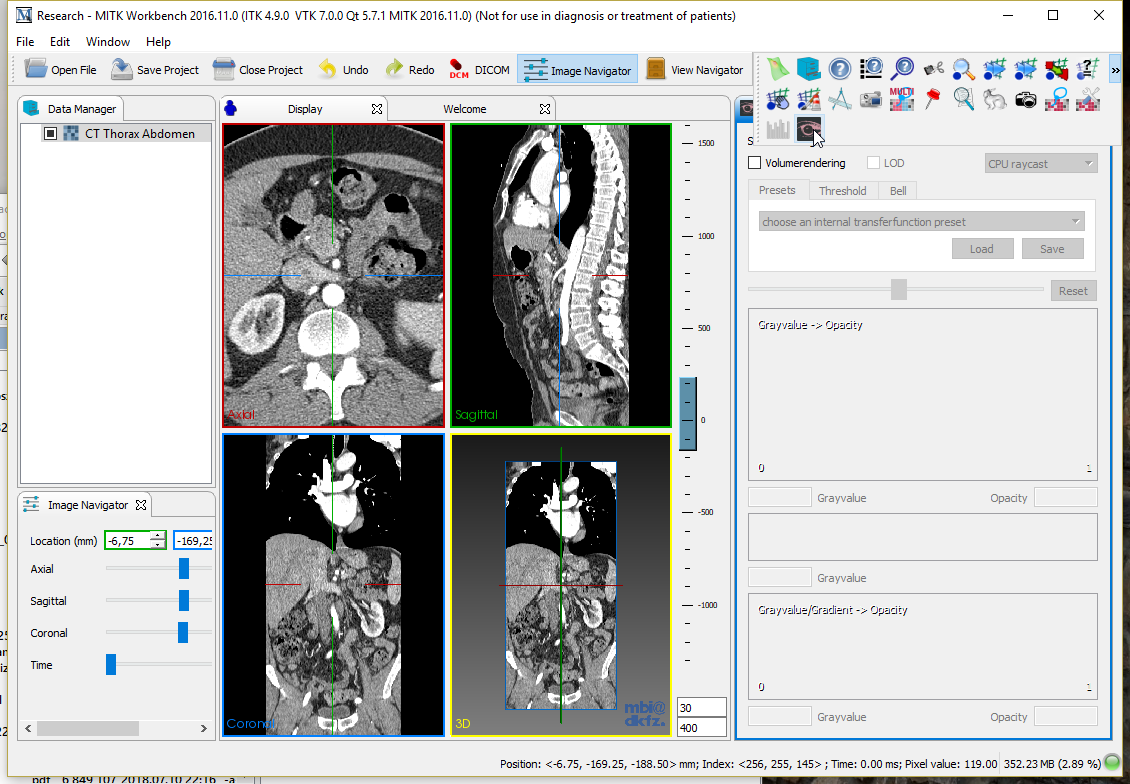This screenshot has height=784, width=1130.
Task: Toggle the LOD checkbox
Action: (x=873, y=163)
